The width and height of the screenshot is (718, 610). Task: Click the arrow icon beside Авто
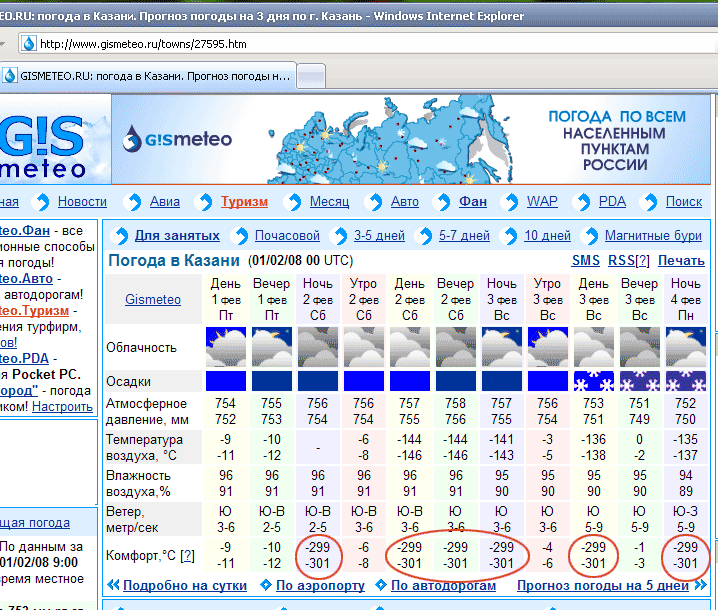tap(375, 202)
